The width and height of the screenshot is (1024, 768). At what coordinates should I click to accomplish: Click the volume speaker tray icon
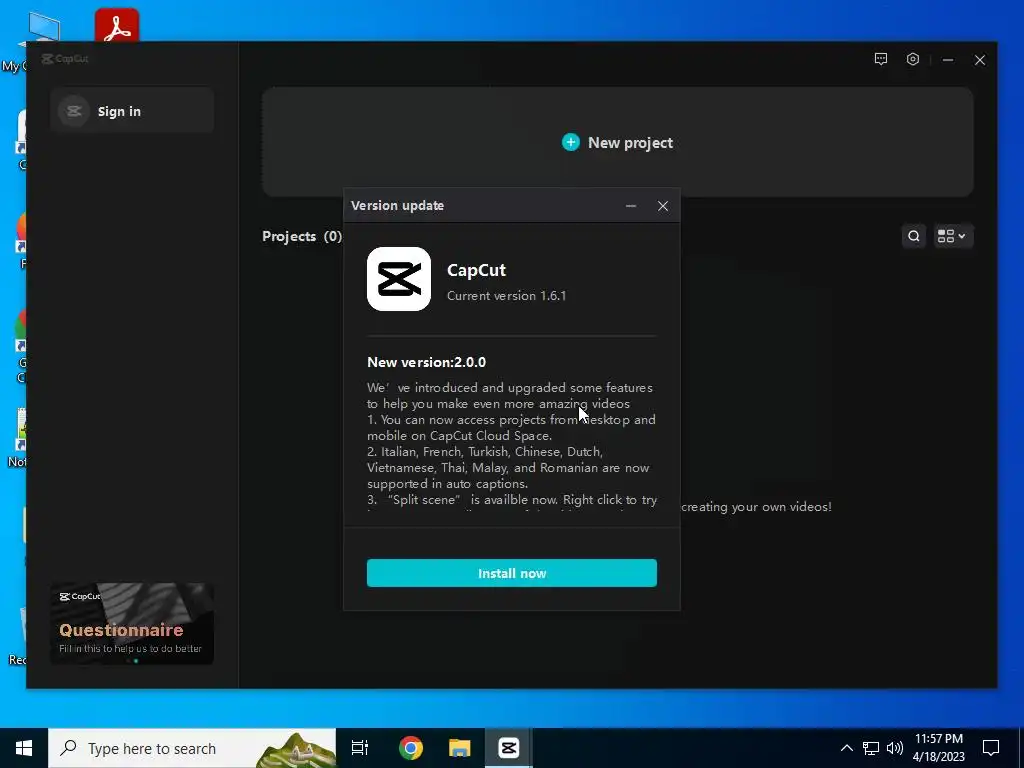point(895,748)
